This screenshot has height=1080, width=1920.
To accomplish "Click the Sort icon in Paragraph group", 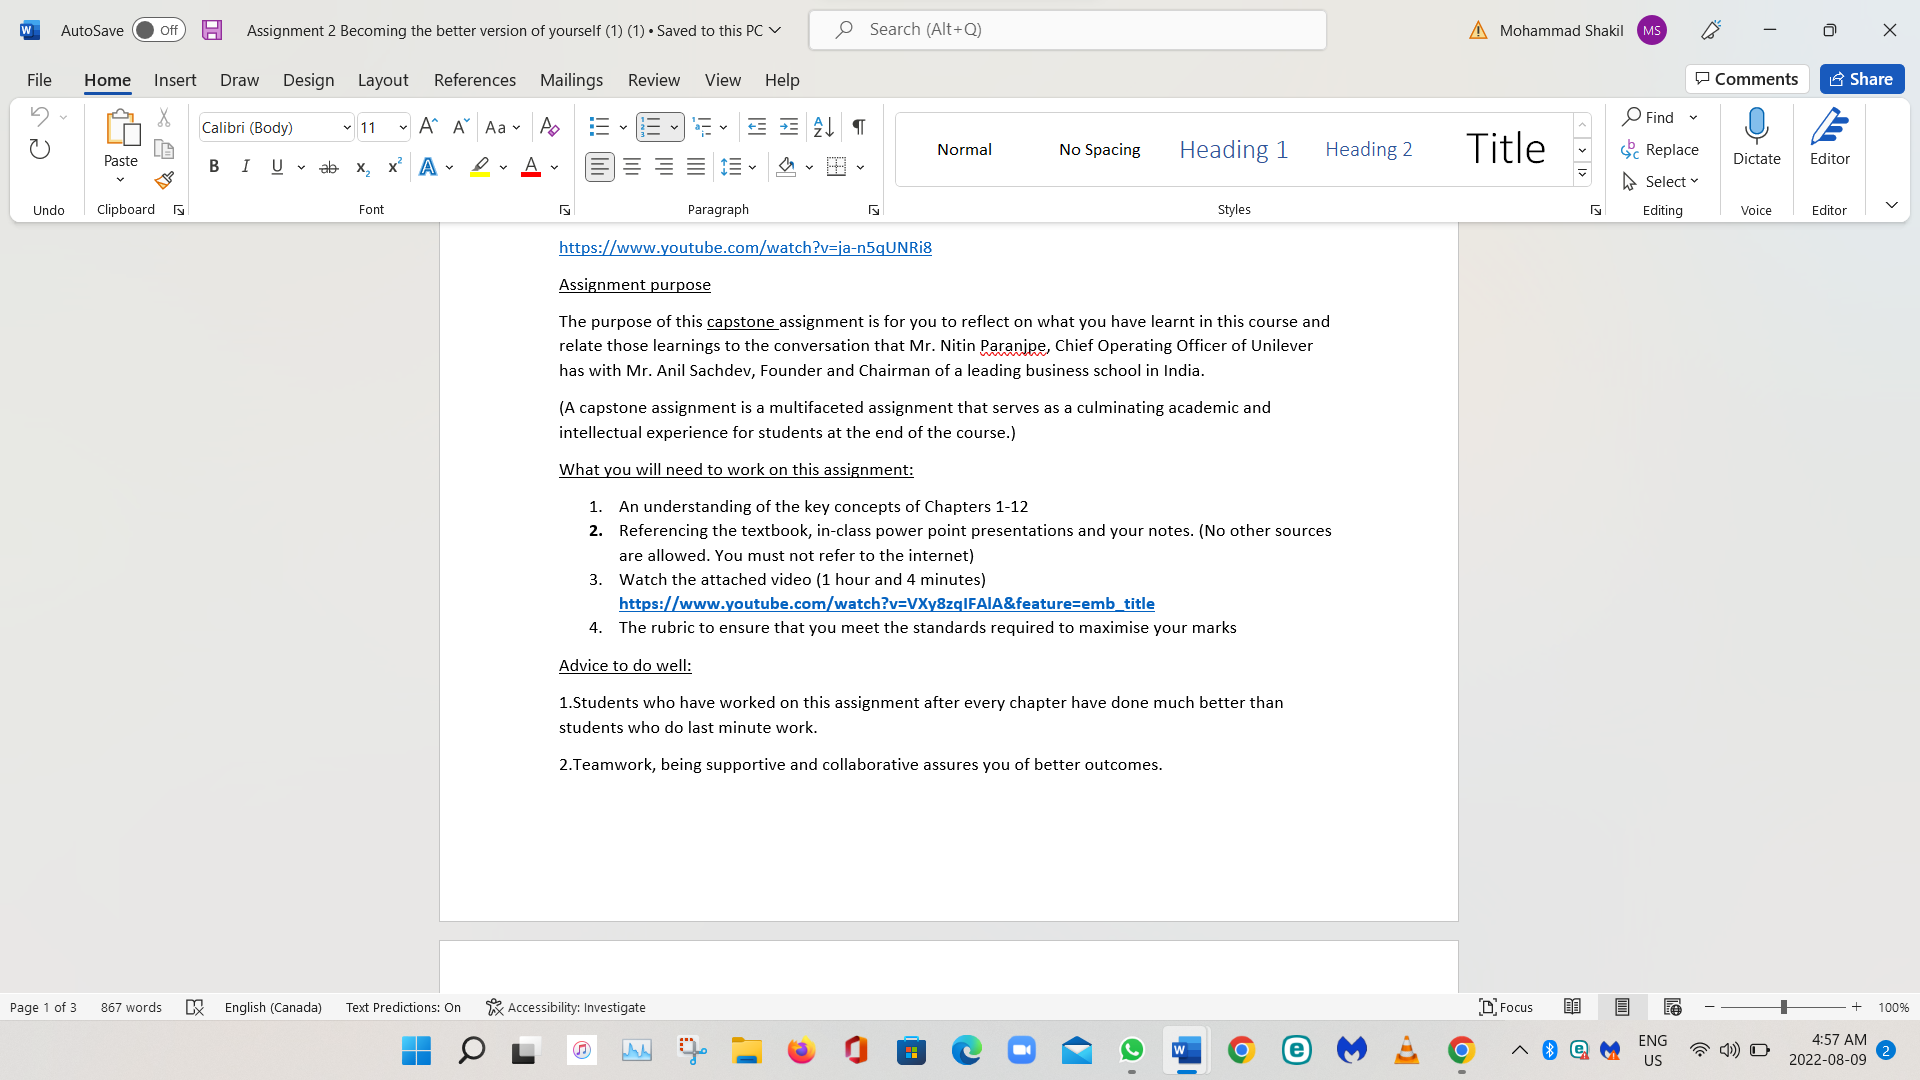I will [x=823, y=127].
